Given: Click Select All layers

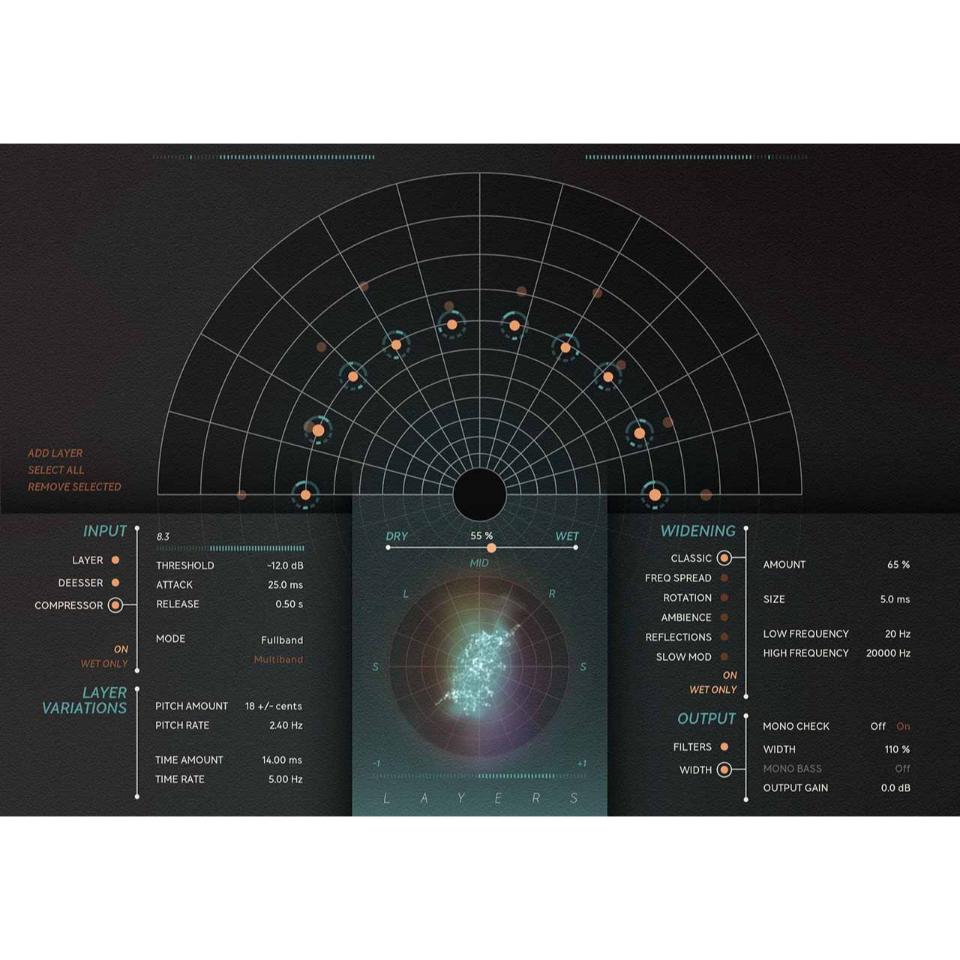Looking at the screenshot, I should [56, 470].
